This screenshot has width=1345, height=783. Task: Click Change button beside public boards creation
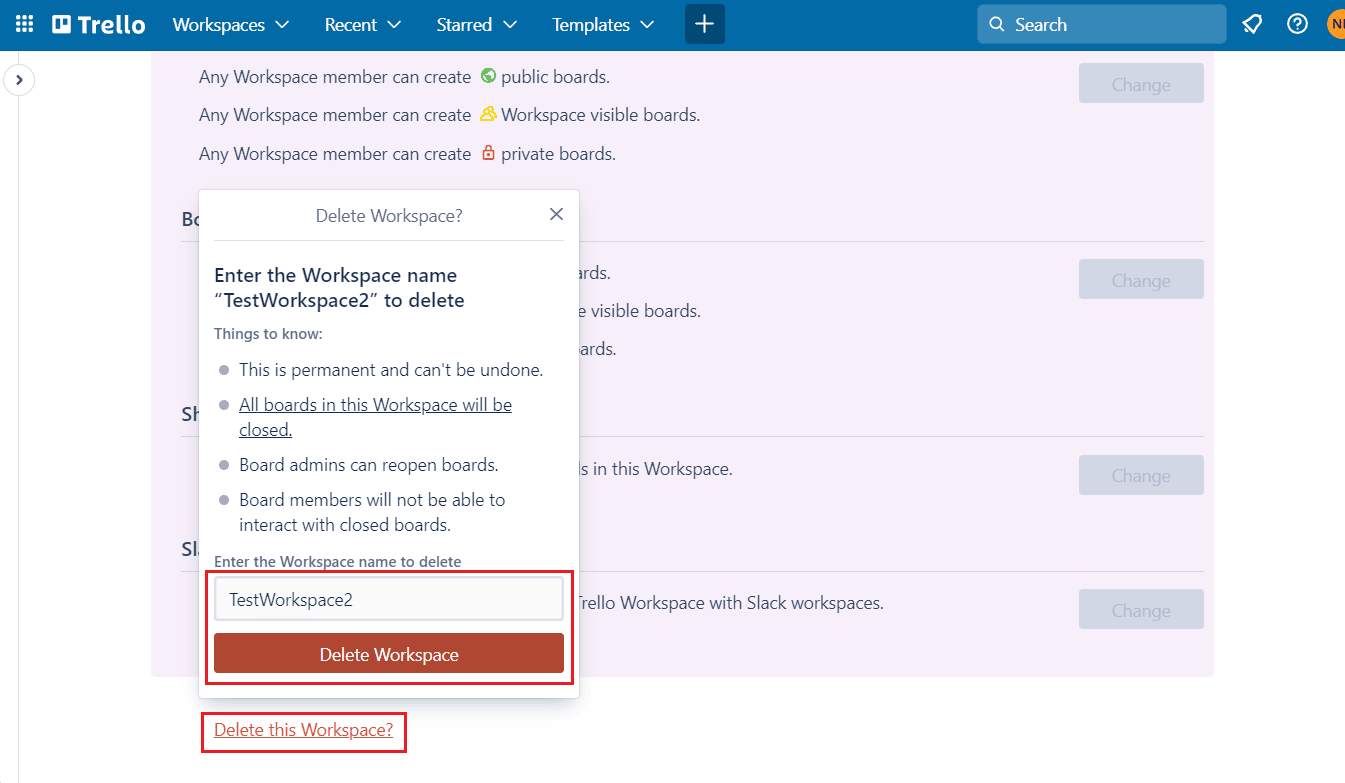1141,84
